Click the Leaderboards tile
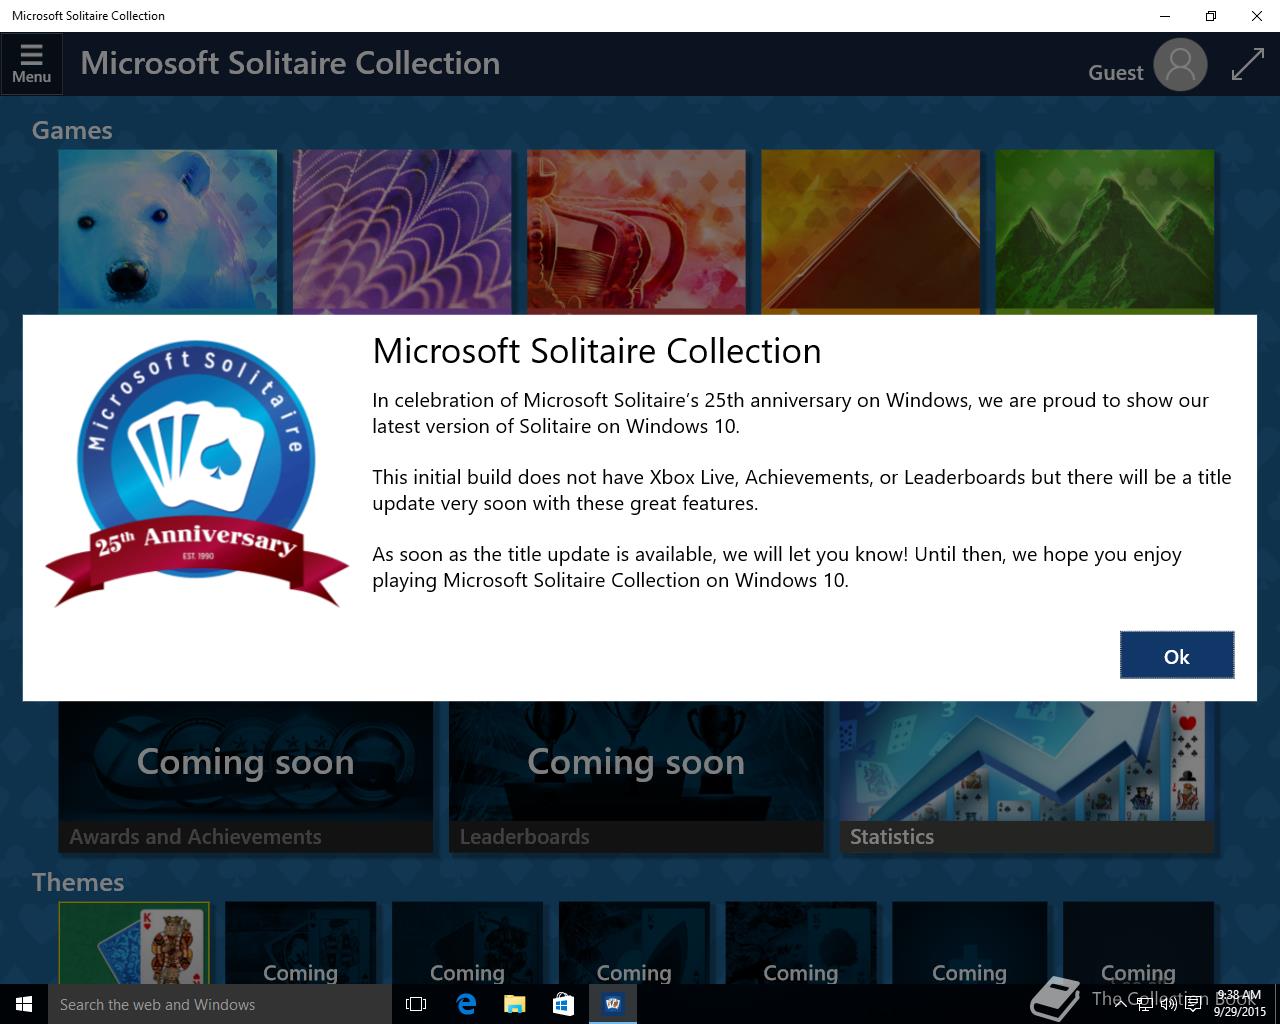This screenshot has width=1280, height=1024. coord(636,777)
